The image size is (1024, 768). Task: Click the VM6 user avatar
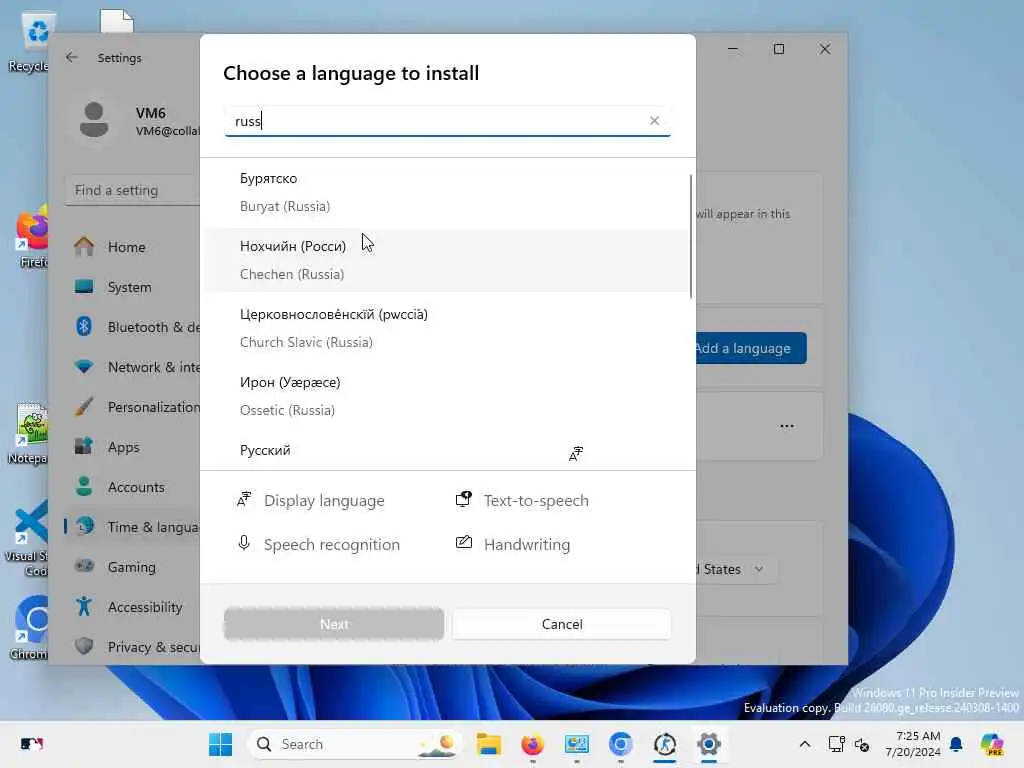point(94,120)
